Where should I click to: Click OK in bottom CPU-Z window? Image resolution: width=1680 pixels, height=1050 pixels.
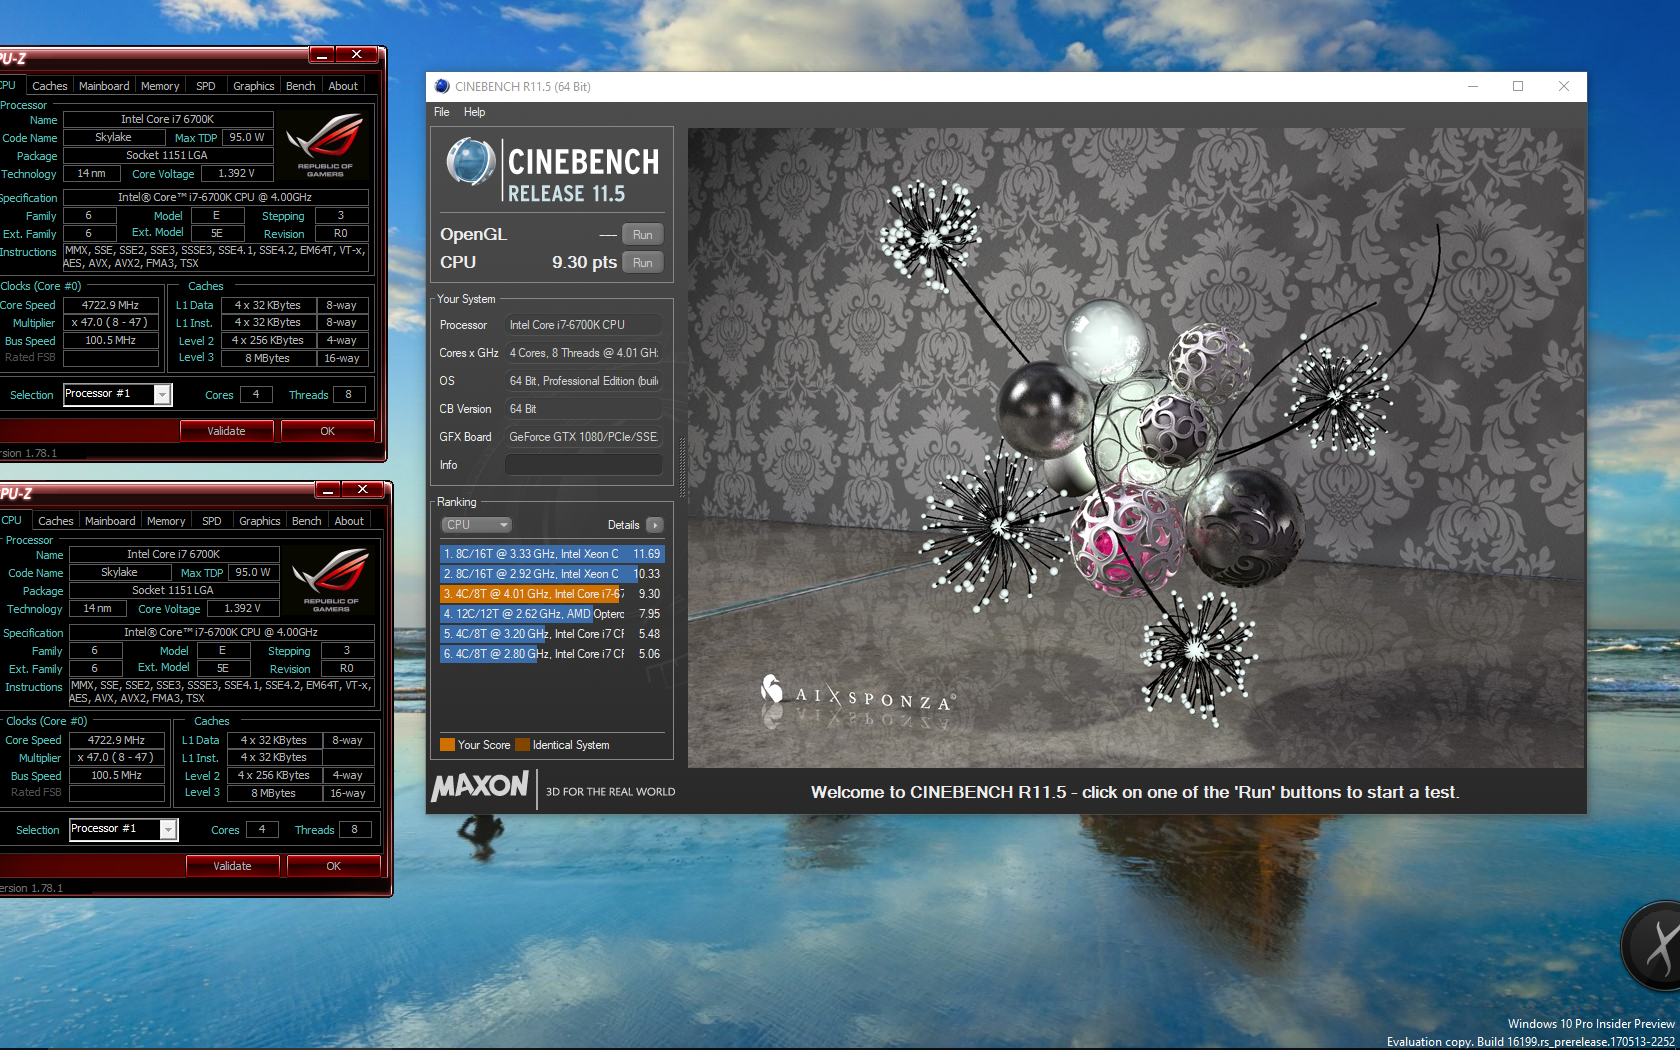pyautogui.click(x=333, y=866)
